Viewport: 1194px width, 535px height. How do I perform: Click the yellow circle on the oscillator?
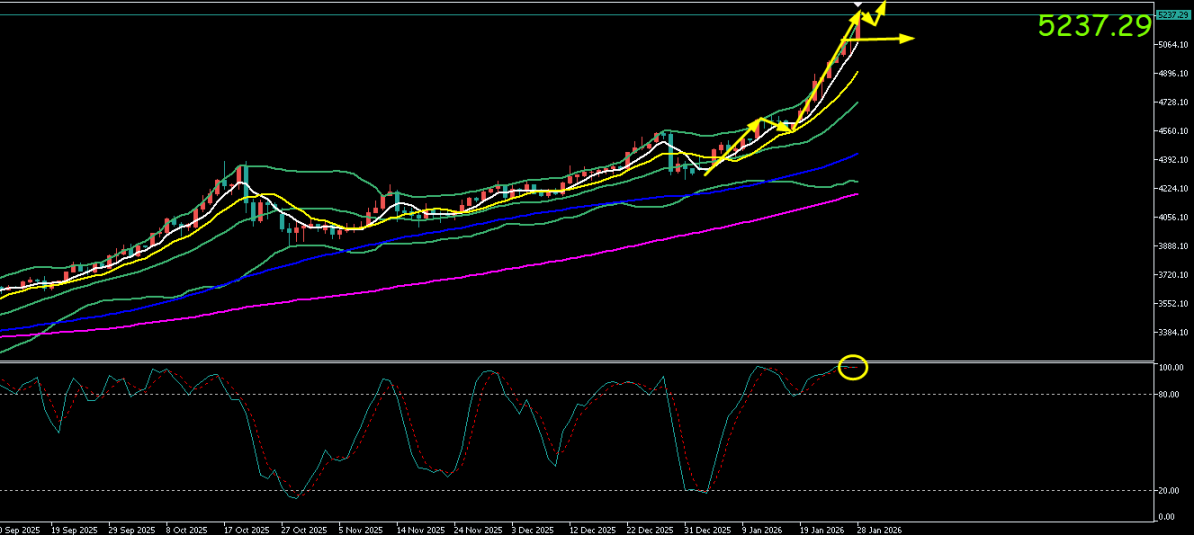click(x=852, y=367)
